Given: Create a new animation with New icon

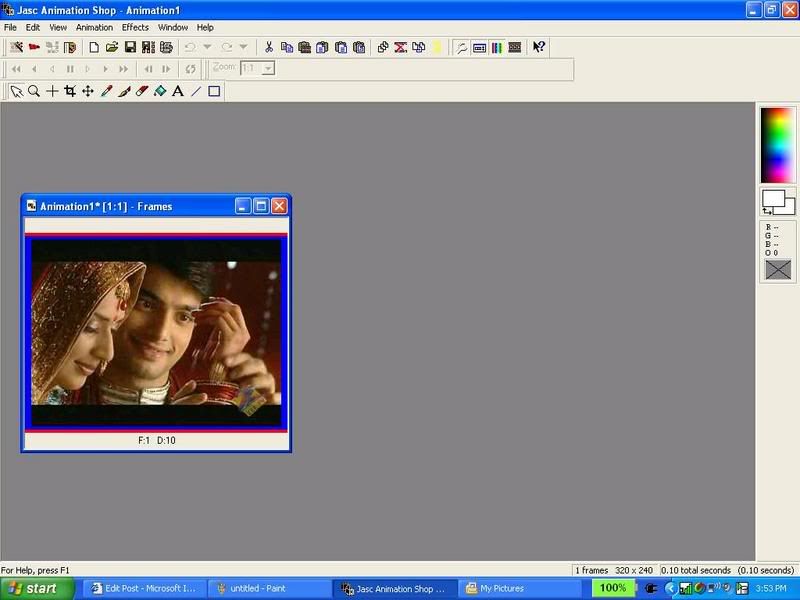Looking at the screenshot, I should (x=94, y=47).
